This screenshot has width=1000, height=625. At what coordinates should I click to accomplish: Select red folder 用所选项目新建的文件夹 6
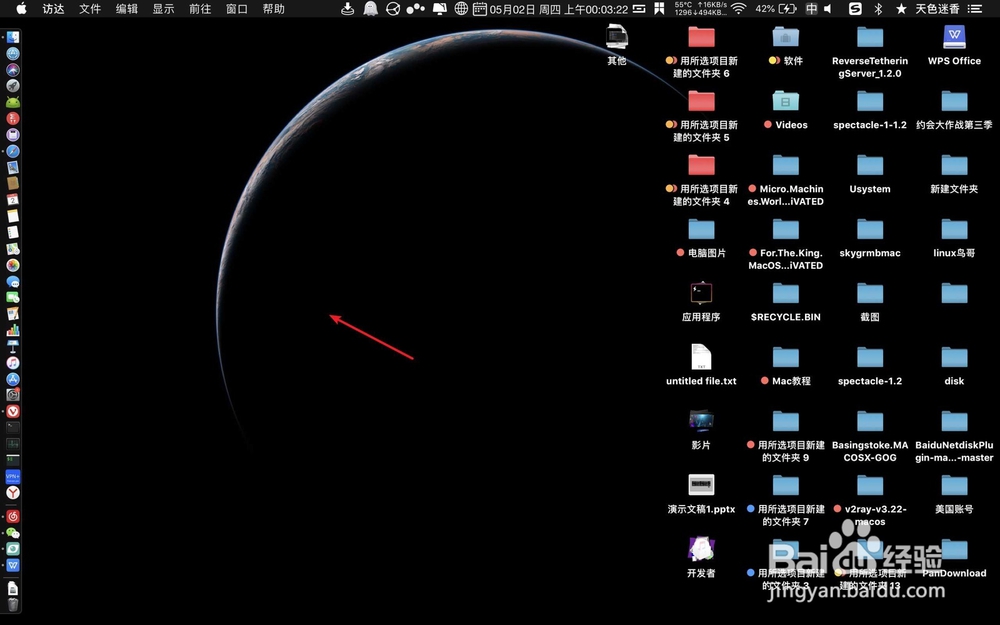pyautogui.click(x=702, y=52)
